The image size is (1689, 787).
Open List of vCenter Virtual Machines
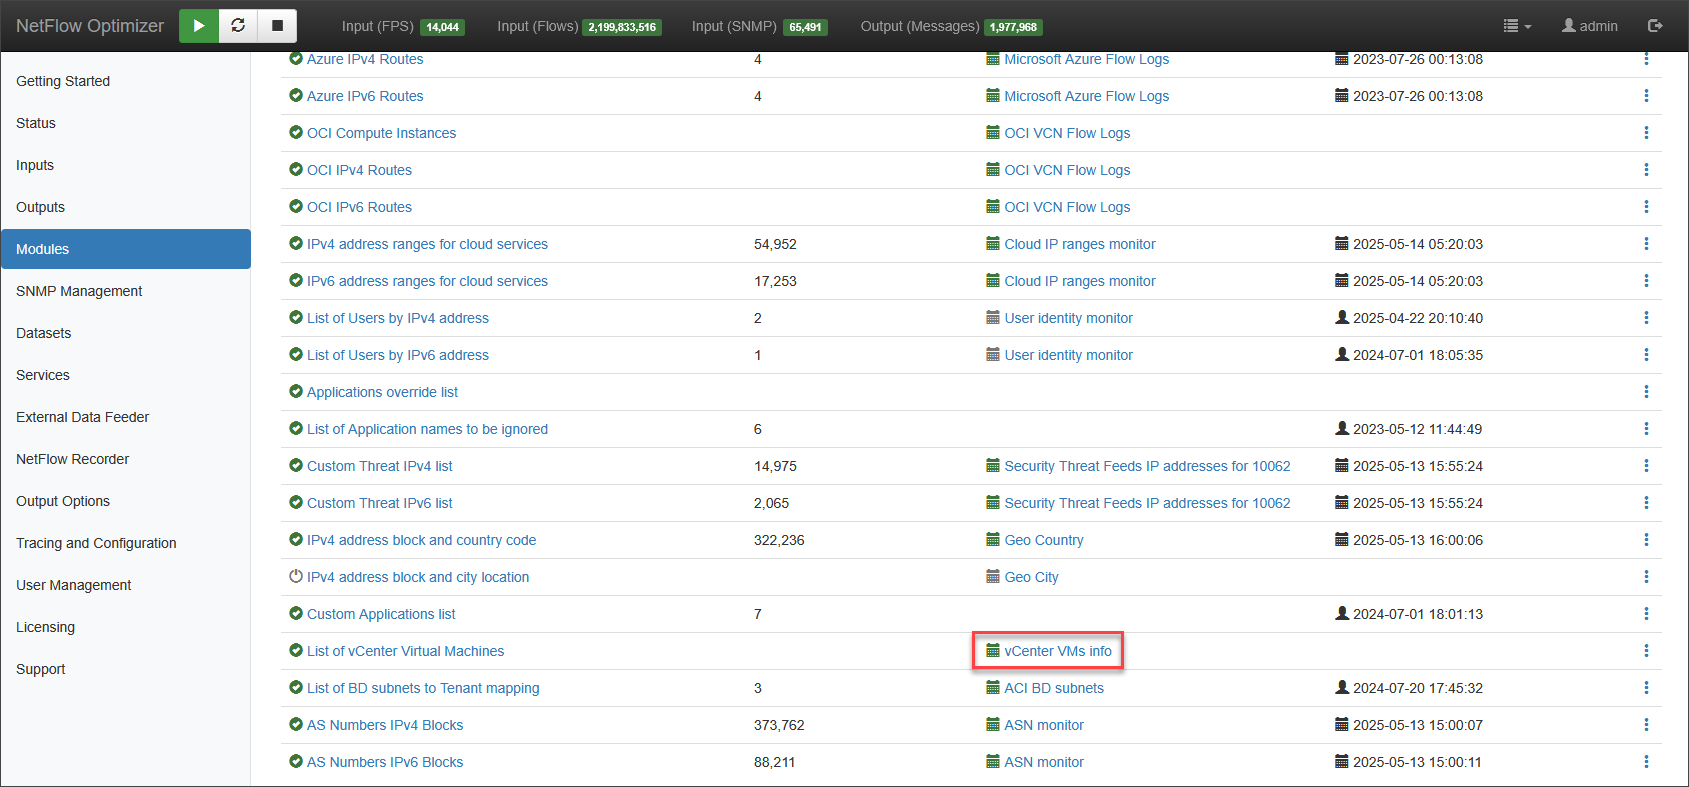[x=405, y=651]
